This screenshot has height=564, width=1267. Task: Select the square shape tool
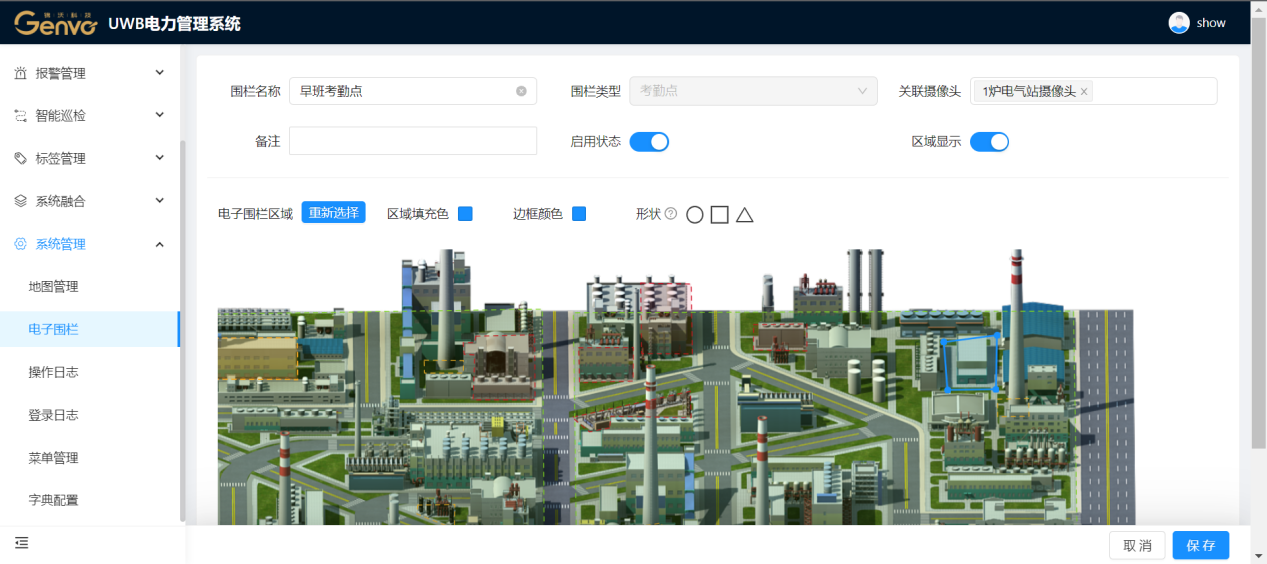click(x=720, y=214)
